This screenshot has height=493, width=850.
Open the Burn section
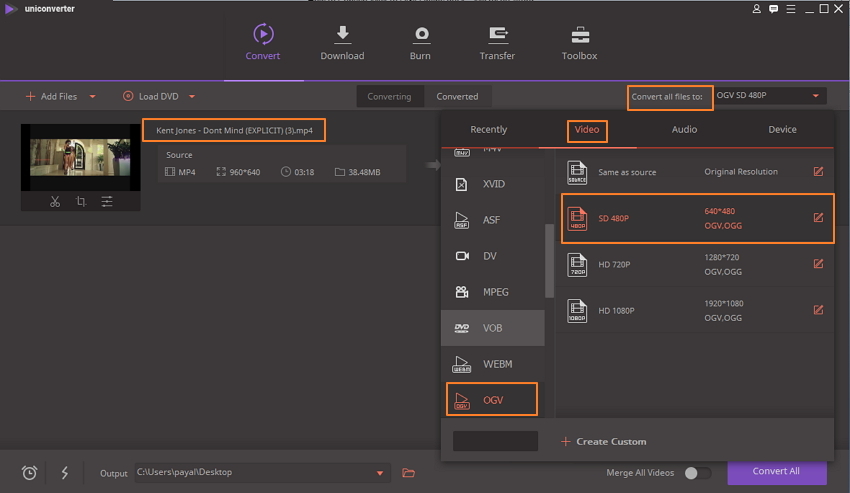[420, 42]
